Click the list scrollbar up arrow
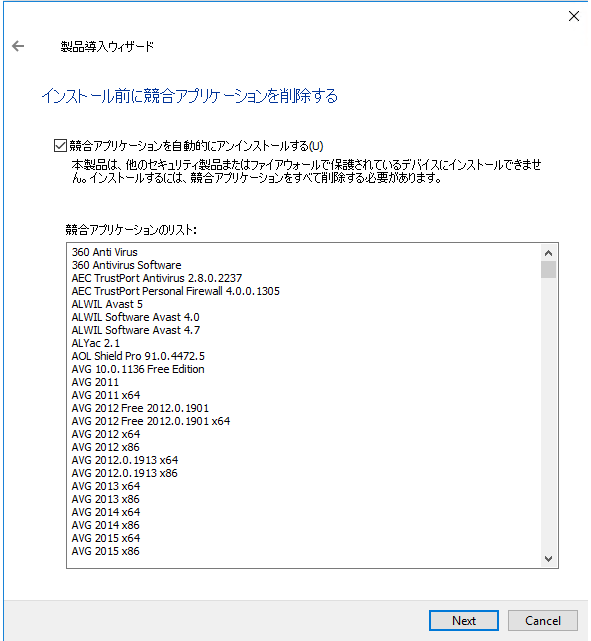This screenshot has height=641, width=591. point(548,253)
